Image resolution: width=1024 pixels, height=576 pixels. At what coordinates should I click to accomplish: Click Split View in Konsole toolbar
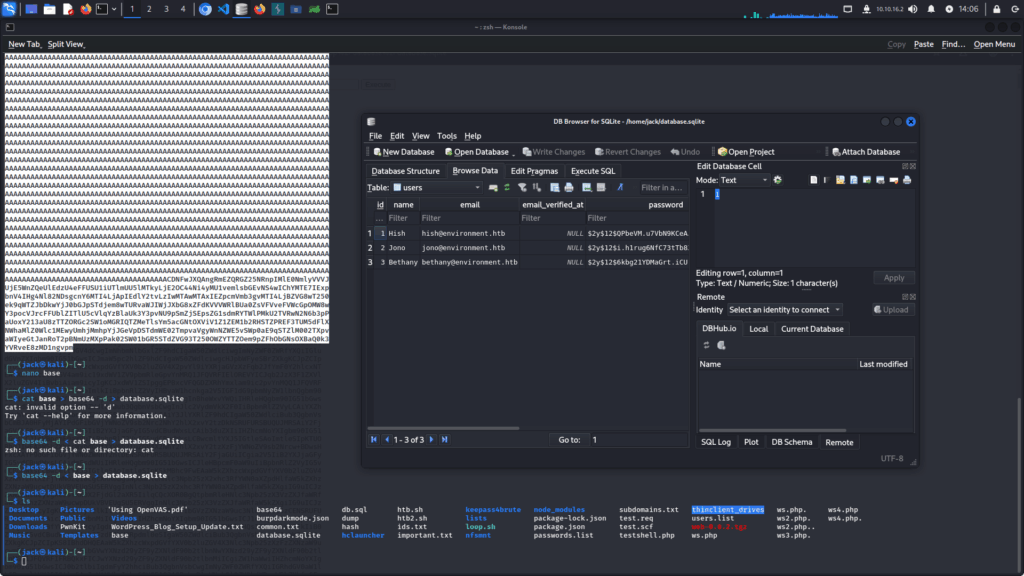[x=66, y=44]
